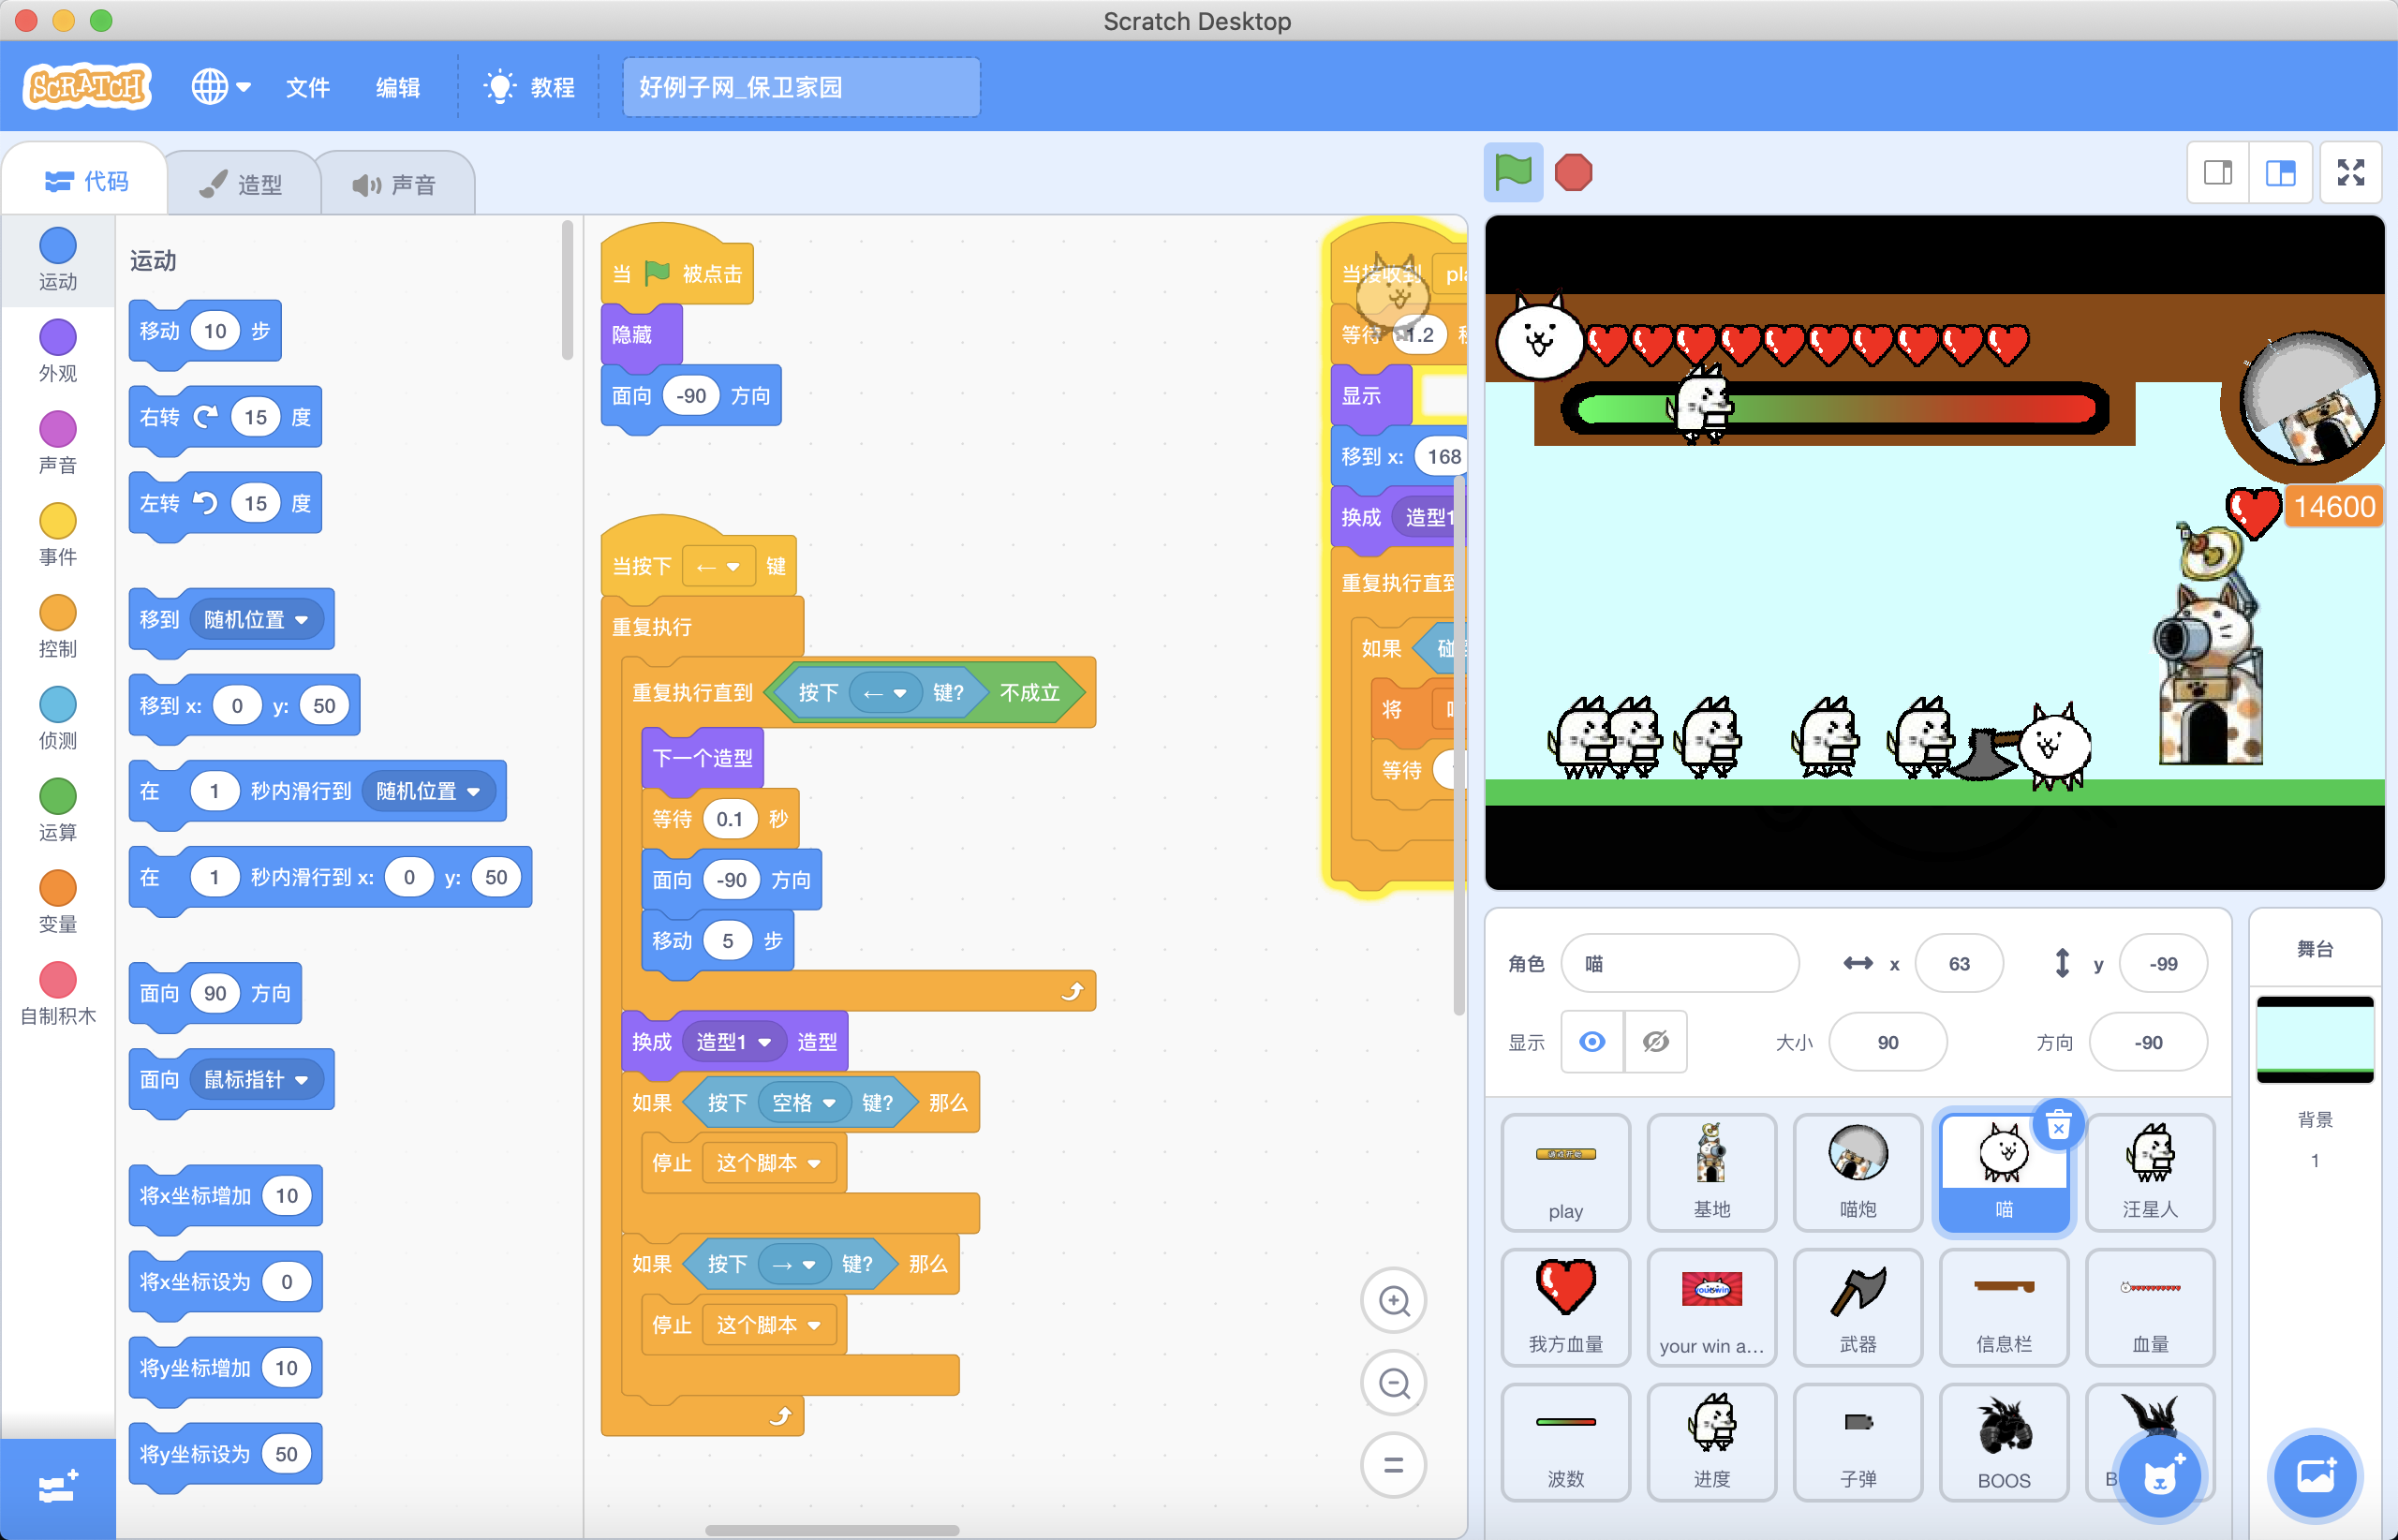Open the language globe menu
2398x1540 pixels.
(220, 87)
